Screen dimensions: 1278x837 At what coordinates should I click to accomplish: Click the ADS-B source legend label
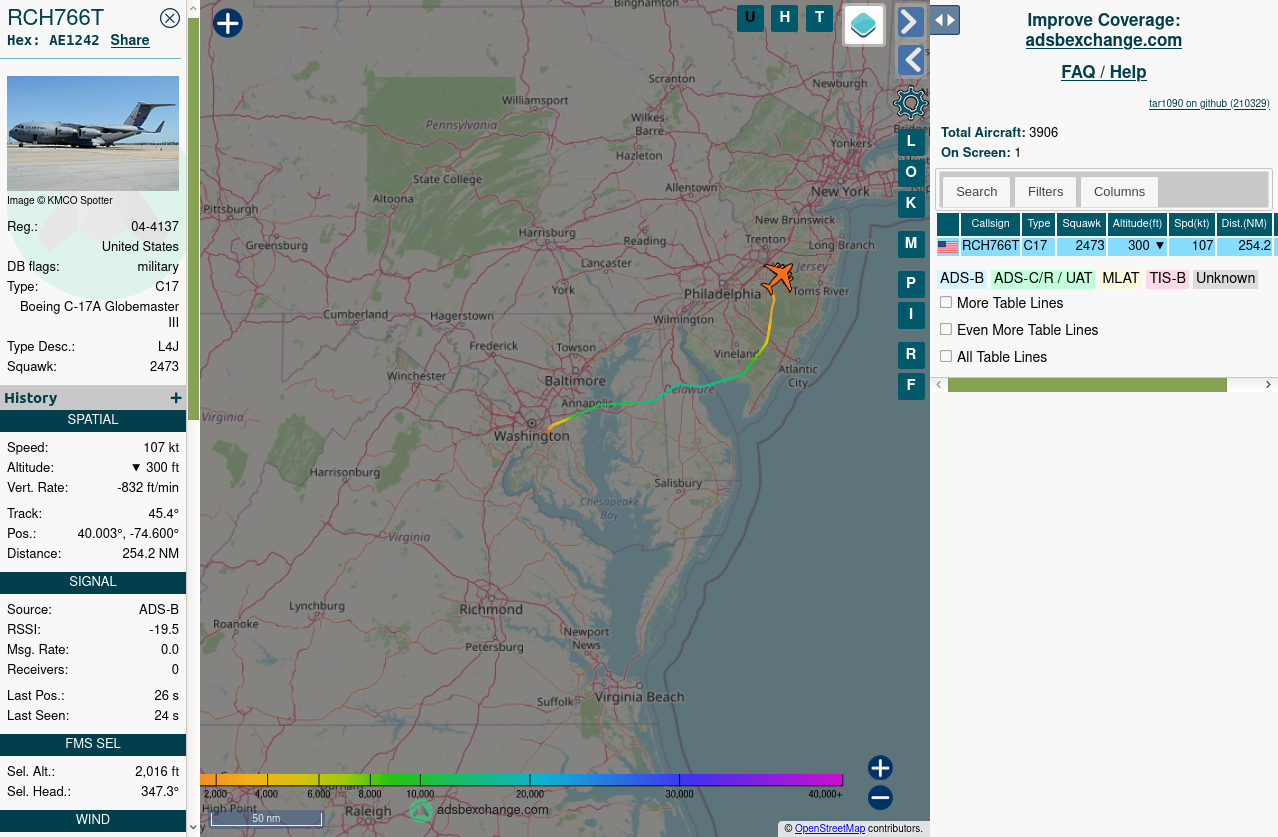(x=962, y=278)
